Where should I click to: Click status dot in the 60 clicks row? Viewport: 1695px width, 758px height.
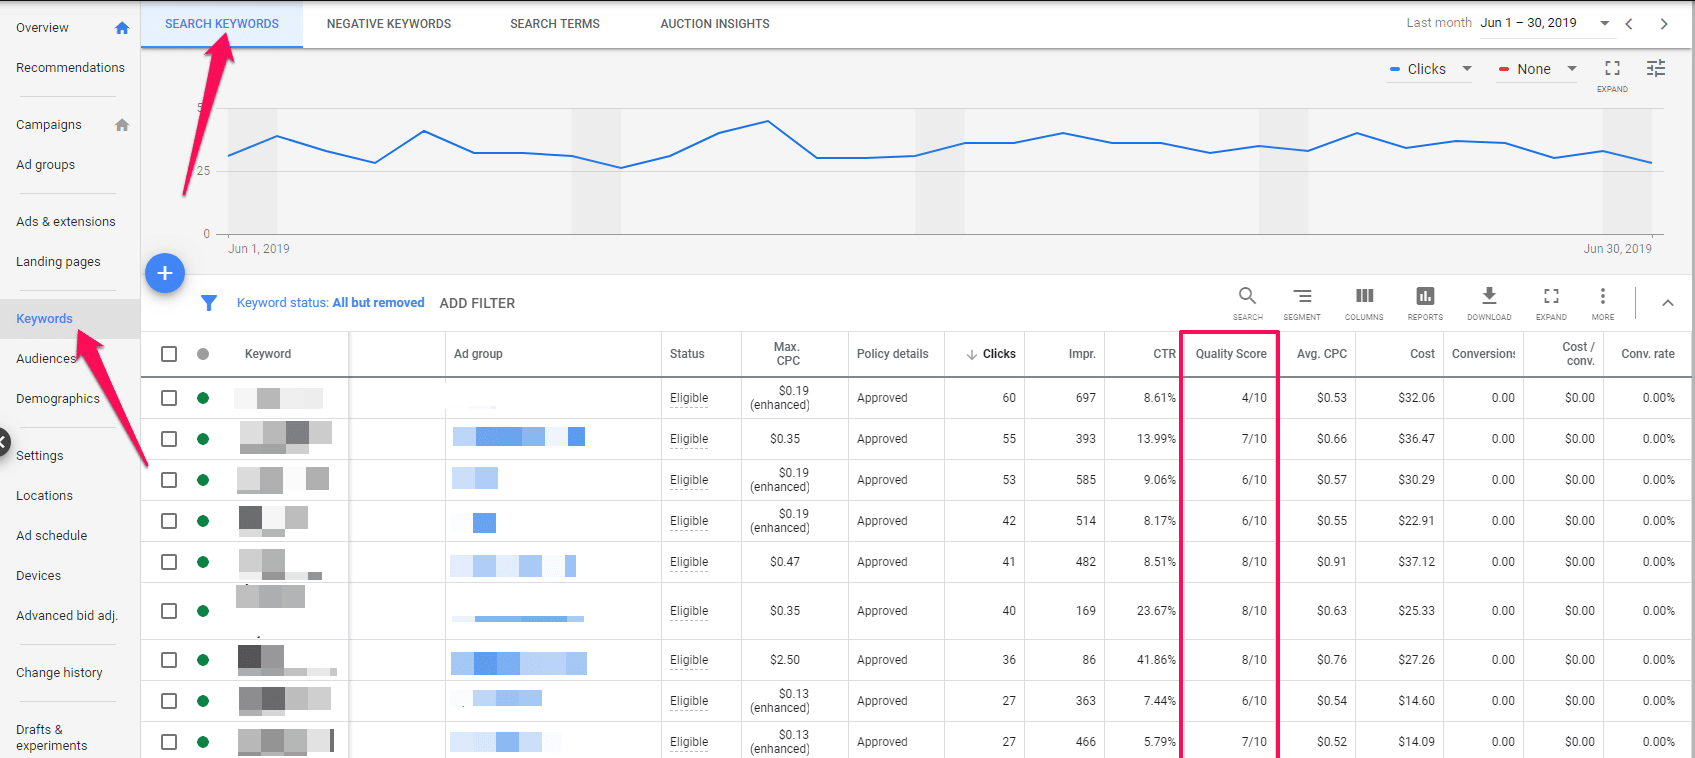203,398
